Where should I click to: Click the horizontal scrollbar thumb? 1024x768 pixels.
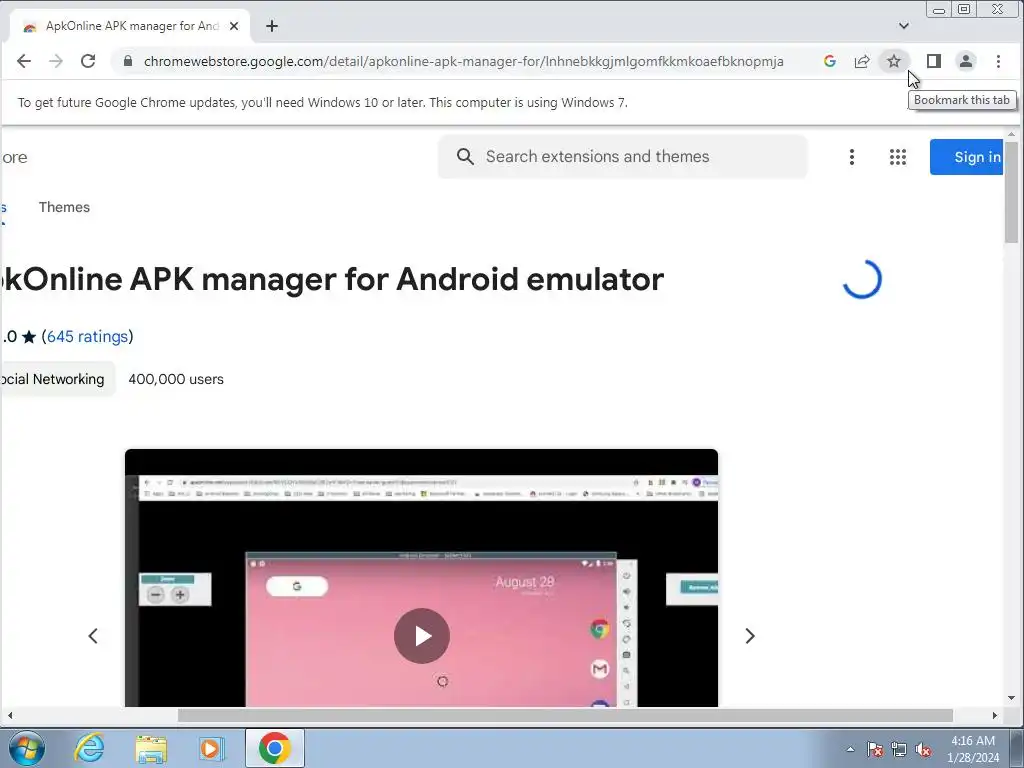coord(566,716)
